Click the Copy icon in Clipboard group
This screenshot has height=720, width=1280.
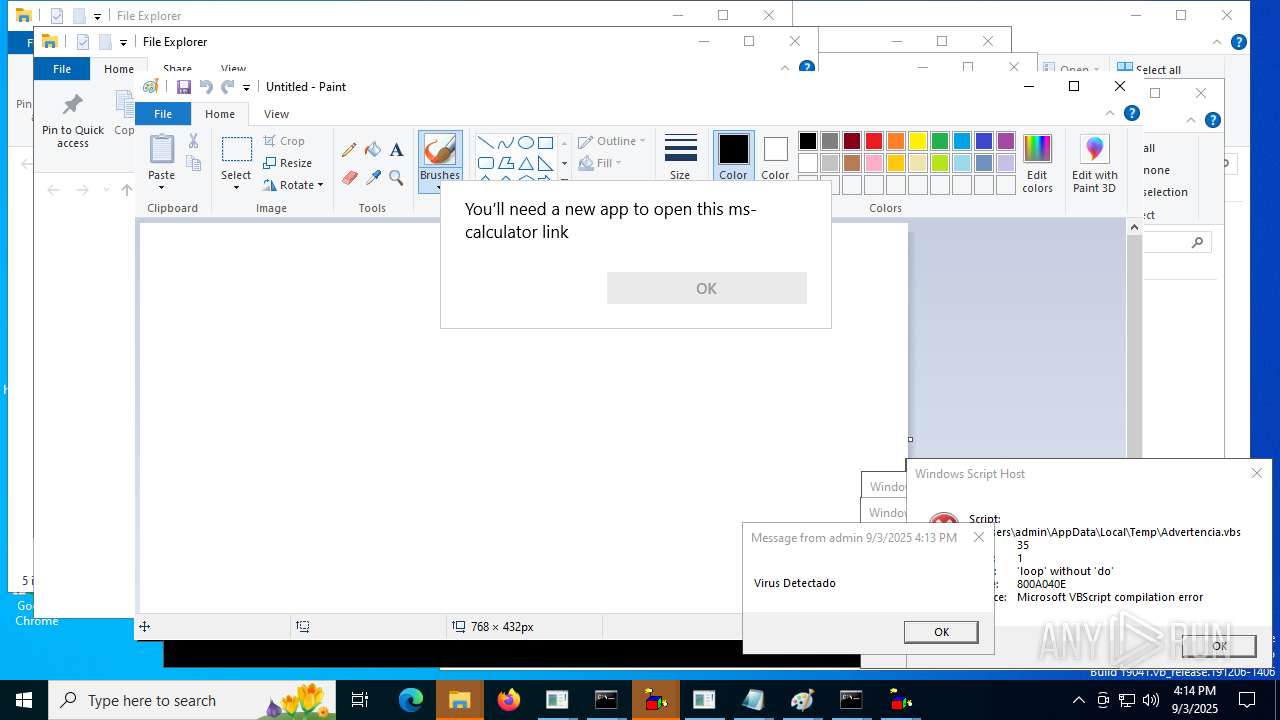click(x=194, y=163)
